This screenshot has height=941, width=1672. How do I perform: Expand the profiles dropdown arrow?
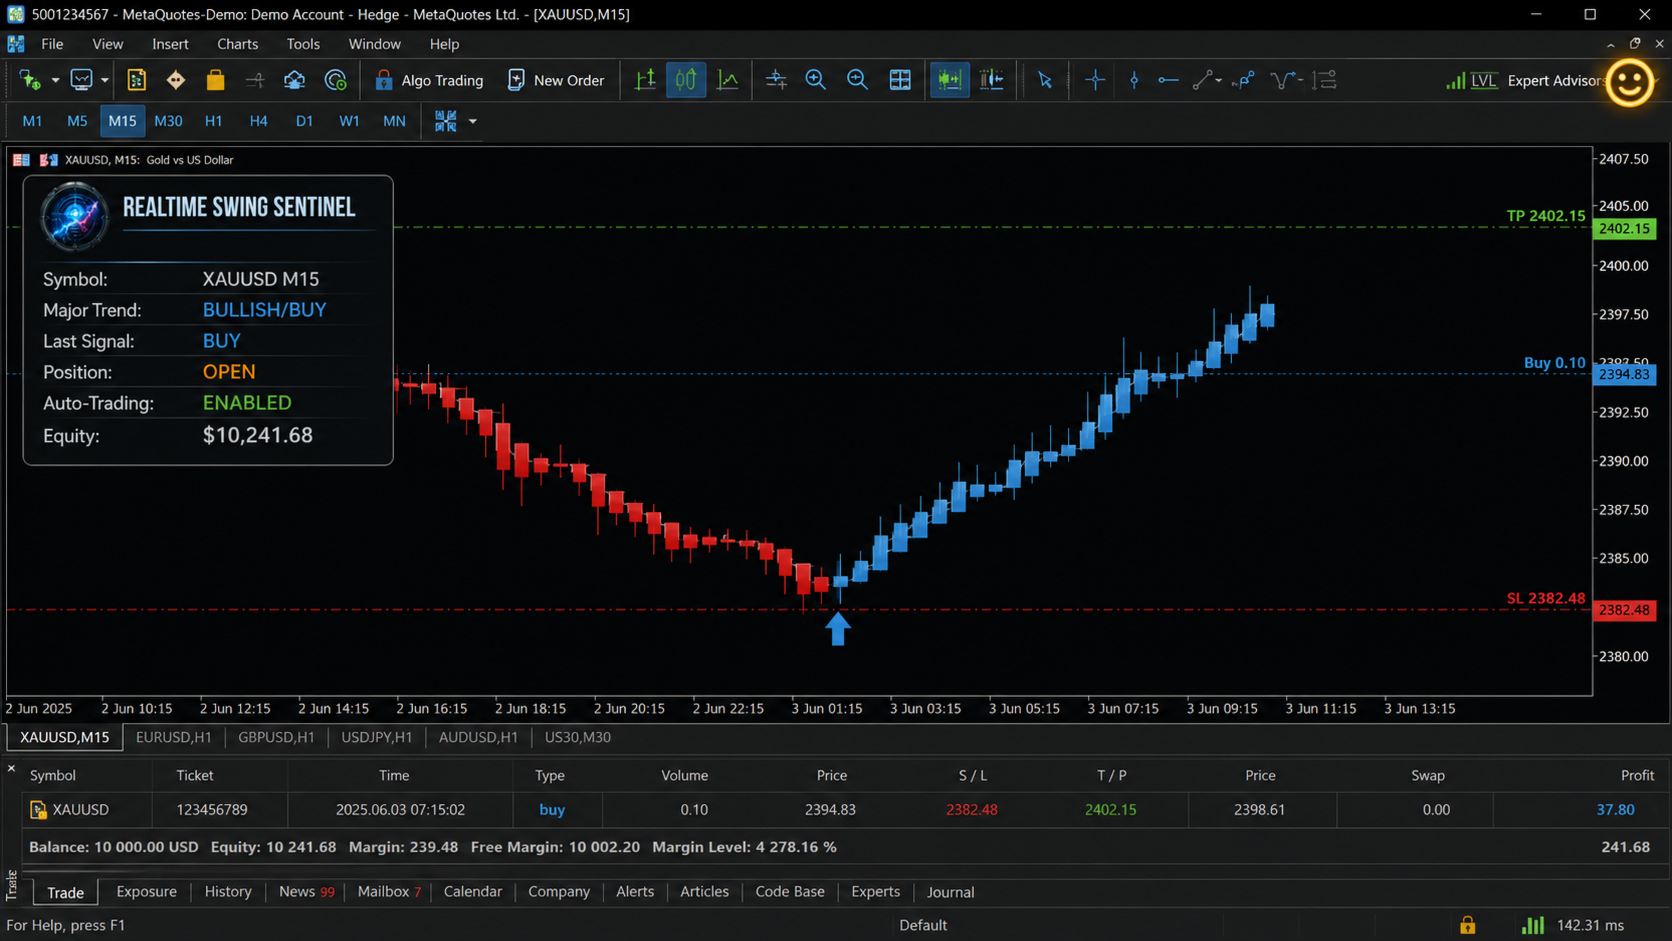tap(104, 80)
